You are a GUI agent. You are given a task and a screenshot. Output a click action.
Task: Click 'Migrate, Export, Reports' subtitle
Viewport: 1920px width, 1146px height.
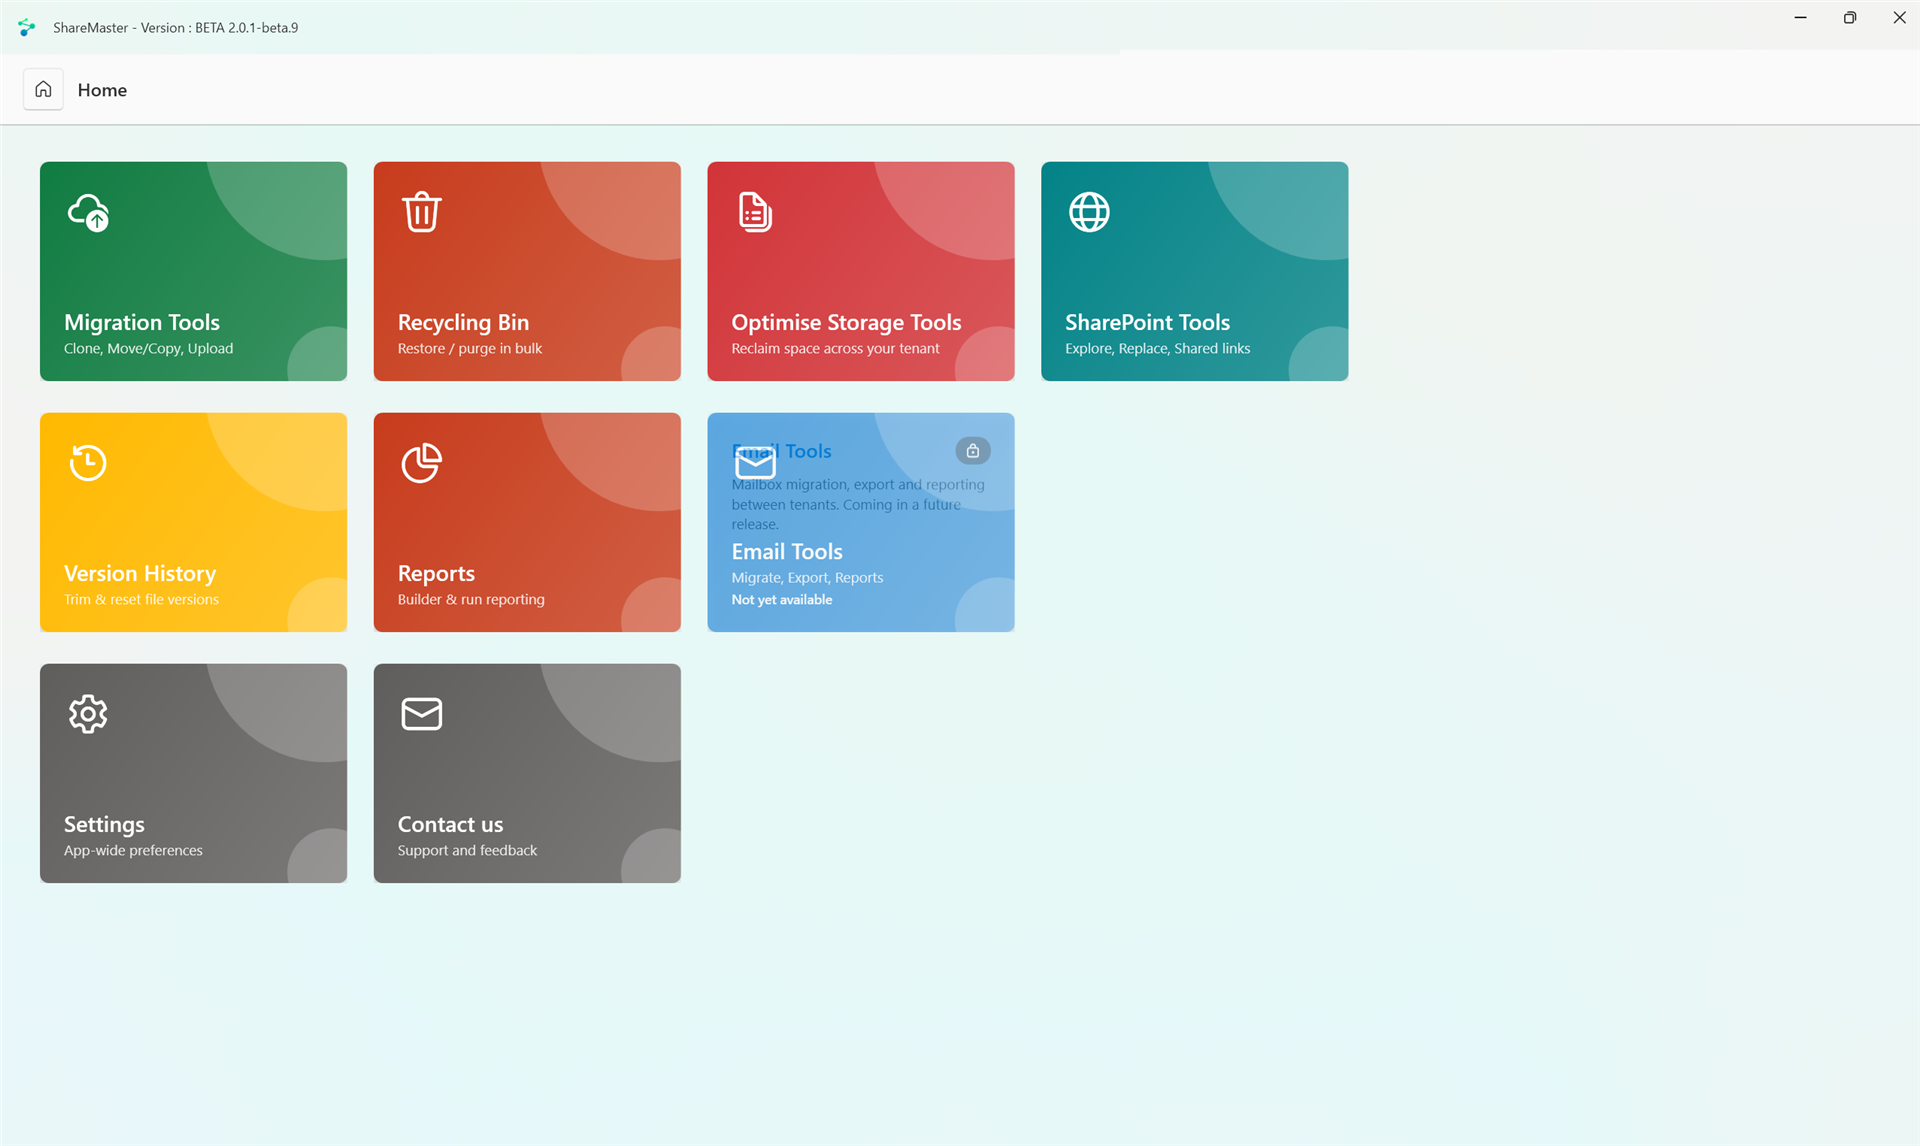tap(807, 577)
